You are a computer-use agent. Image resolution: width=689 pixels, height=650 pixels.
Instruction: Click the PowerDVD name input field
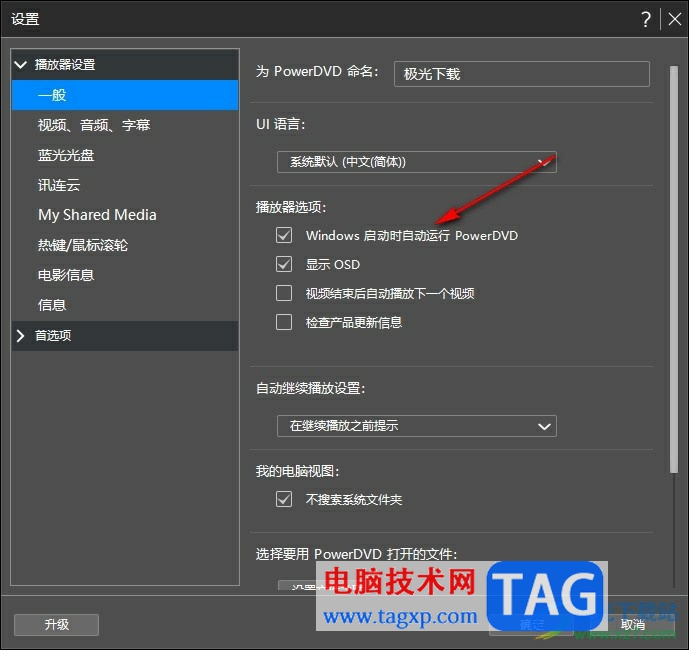tap(522, 74)
